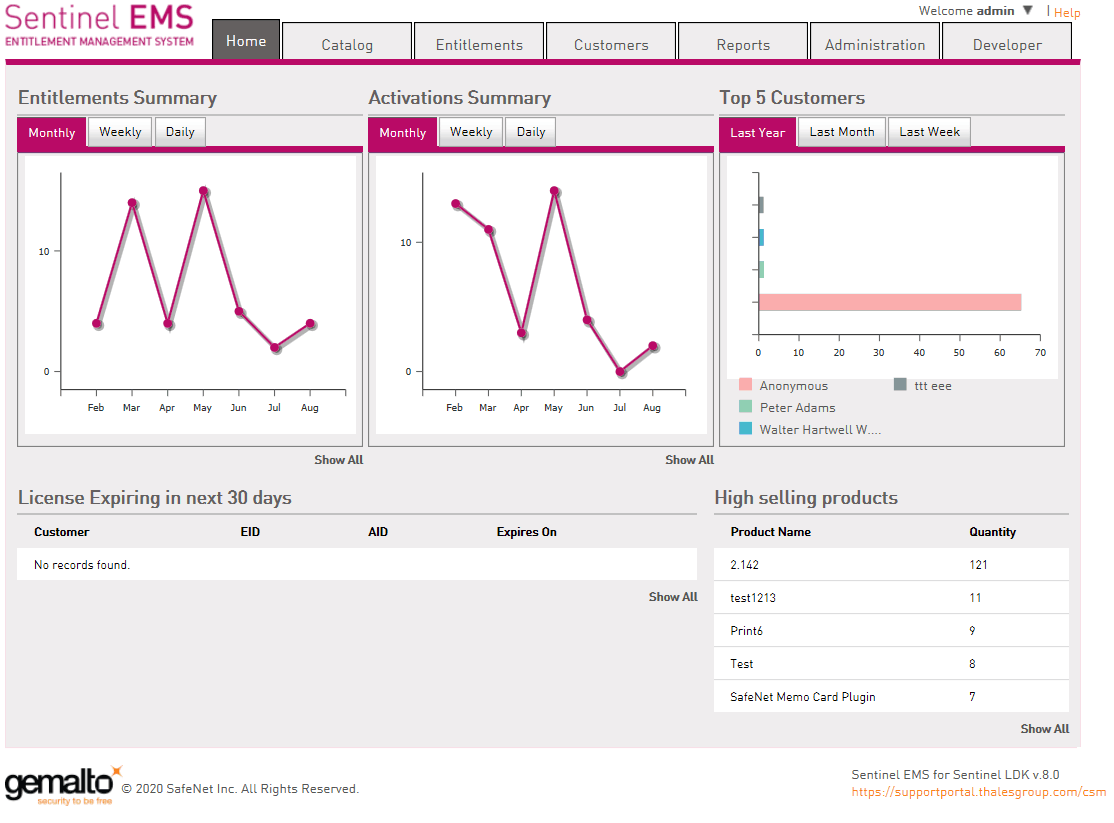Screen dimensions: 1114x823
Task: Select the Print6 product row
Action: (x=891, y=630)
